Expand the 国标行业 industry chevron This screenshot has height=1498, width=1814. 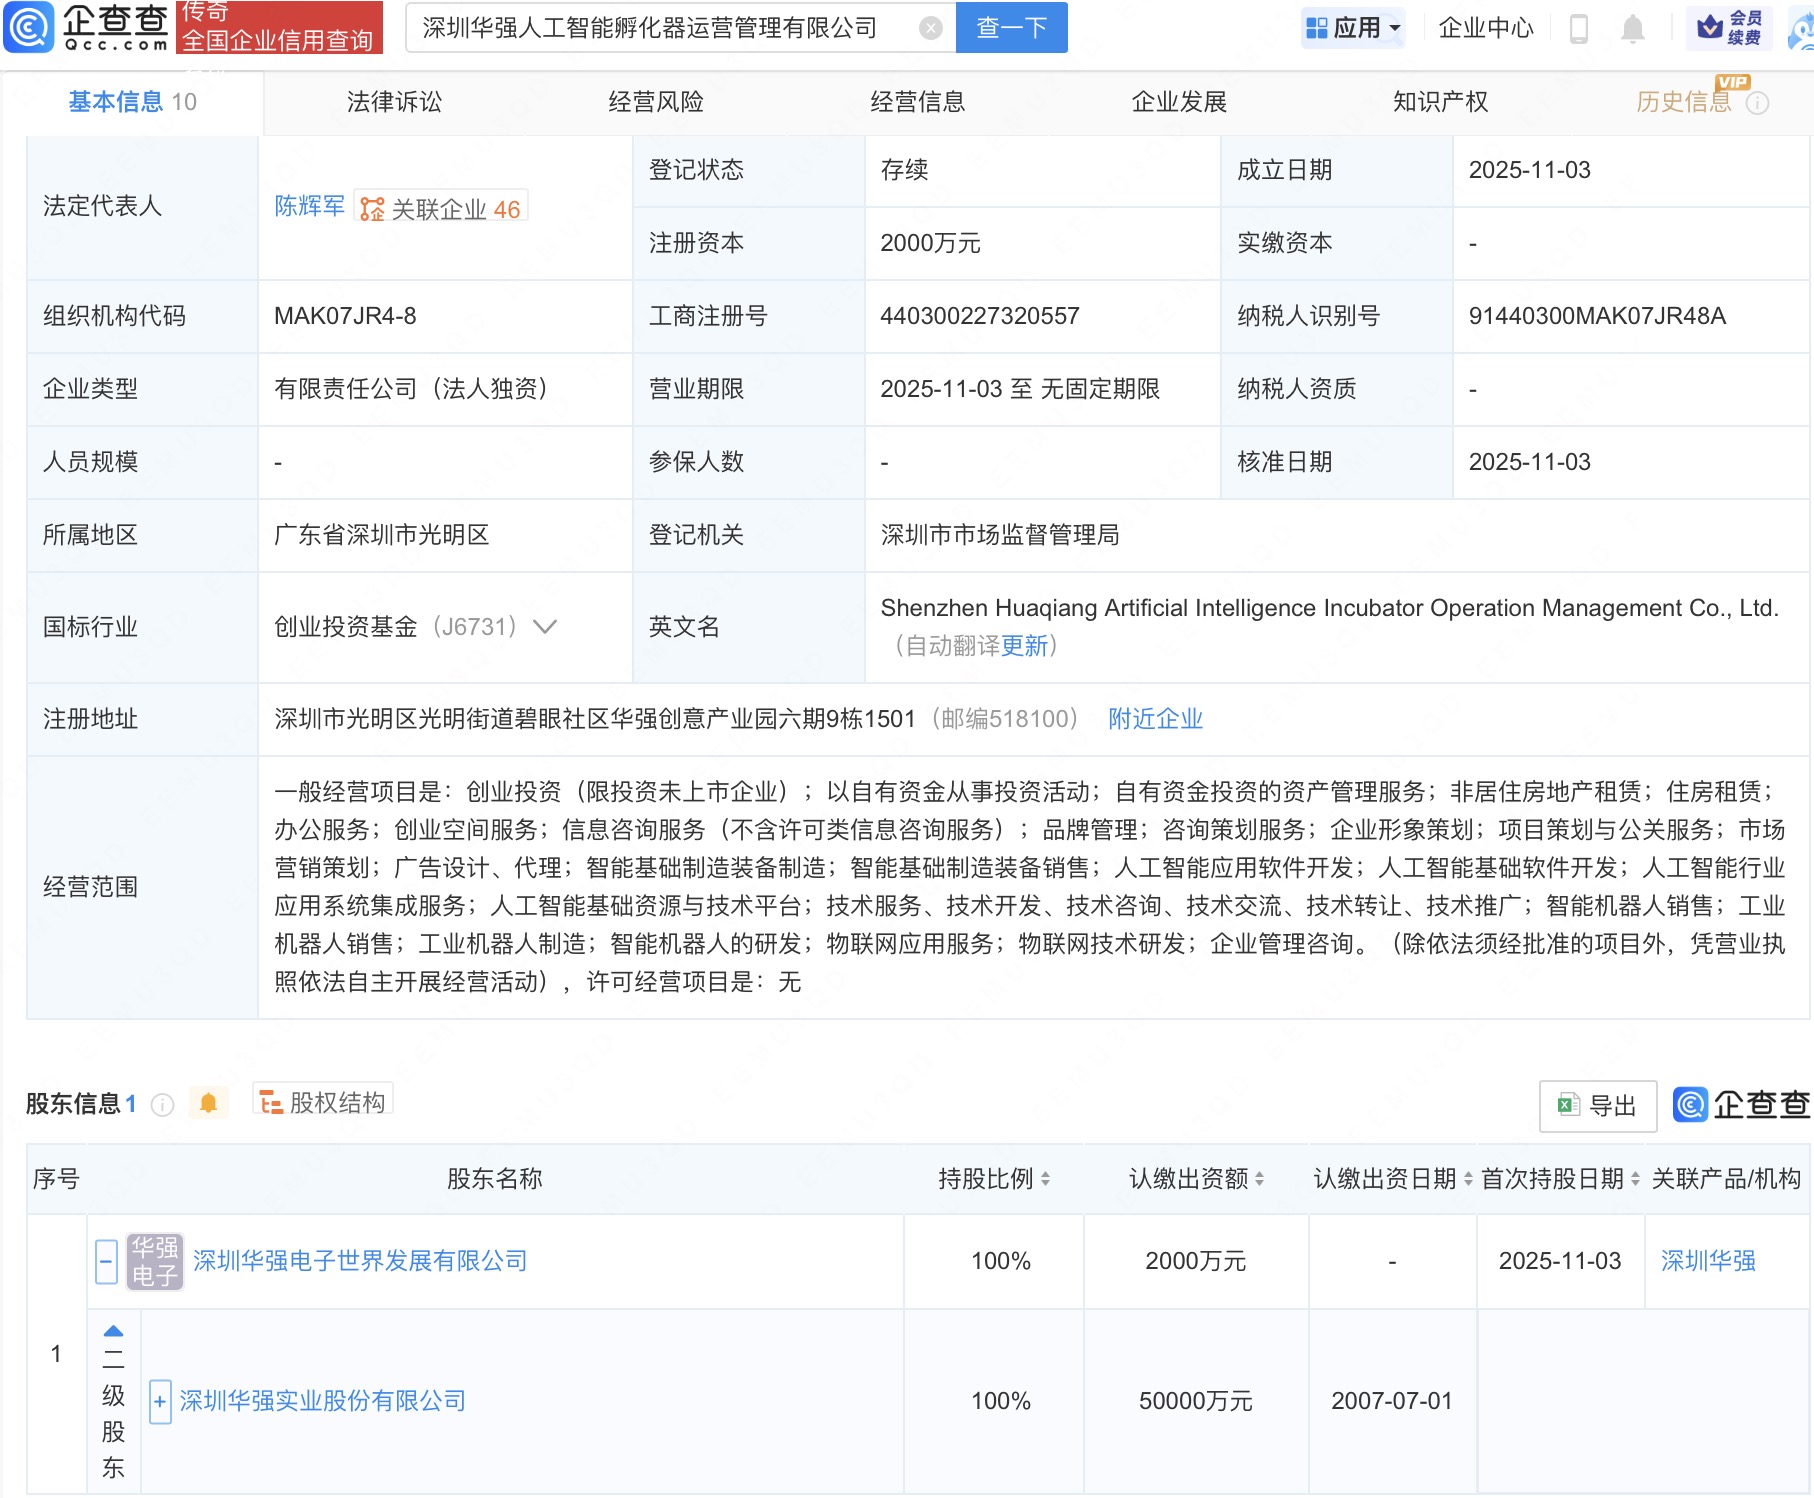click(545, 627)
